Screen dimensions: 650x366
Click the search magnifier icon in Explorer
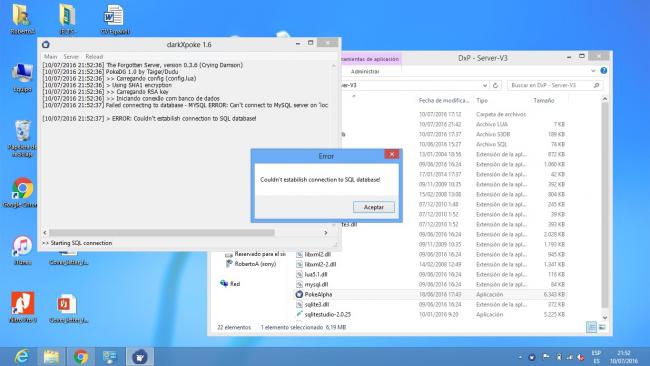[x=597, y=85]
